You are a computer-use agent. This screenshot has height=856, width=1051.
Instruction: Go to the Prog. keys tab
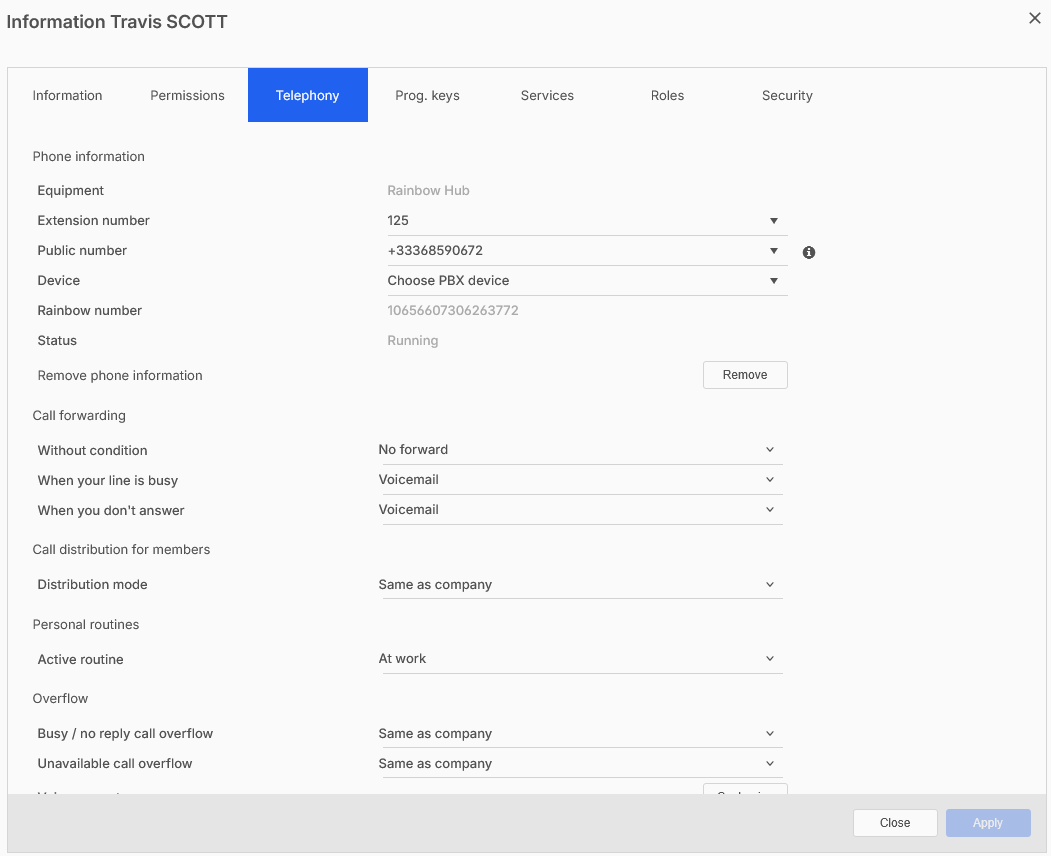[x=427, y=96]
